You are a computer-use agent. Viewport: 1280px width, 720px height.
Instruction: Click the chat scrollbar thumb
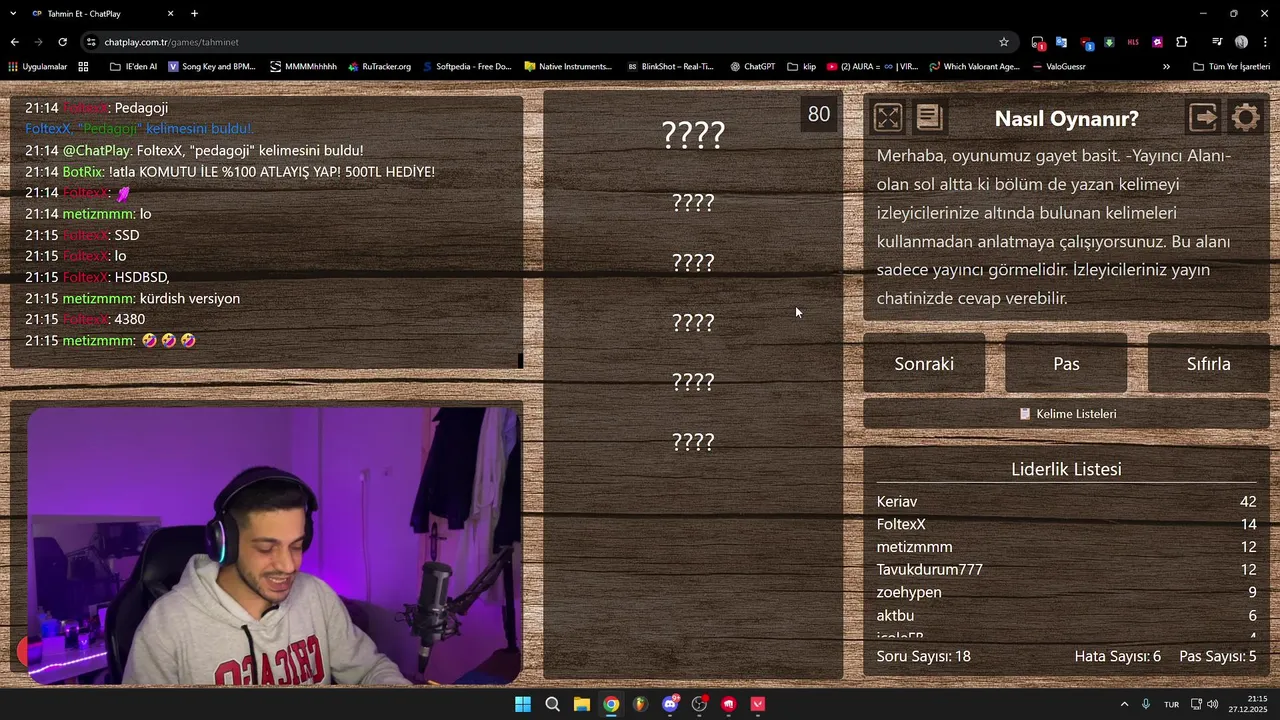(x=520, y=360)
